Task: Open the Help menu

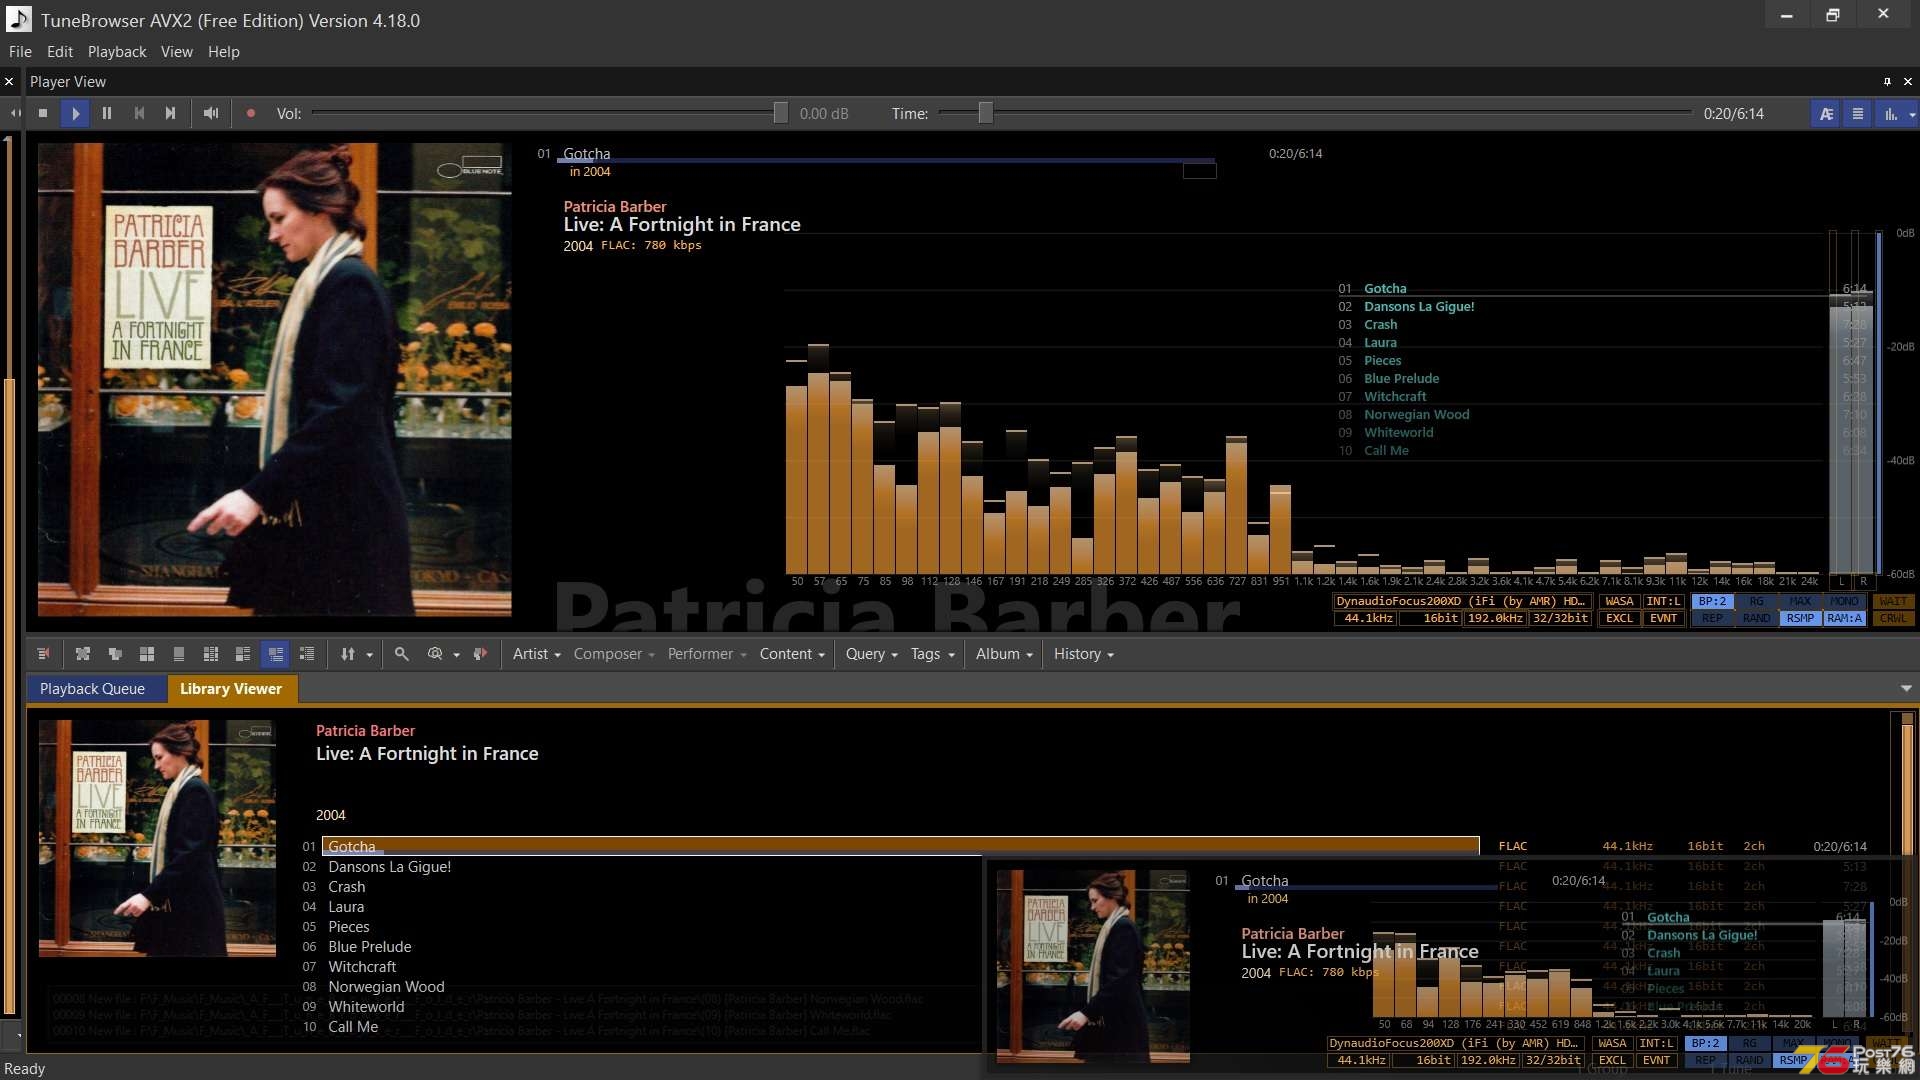Action: 223,52
